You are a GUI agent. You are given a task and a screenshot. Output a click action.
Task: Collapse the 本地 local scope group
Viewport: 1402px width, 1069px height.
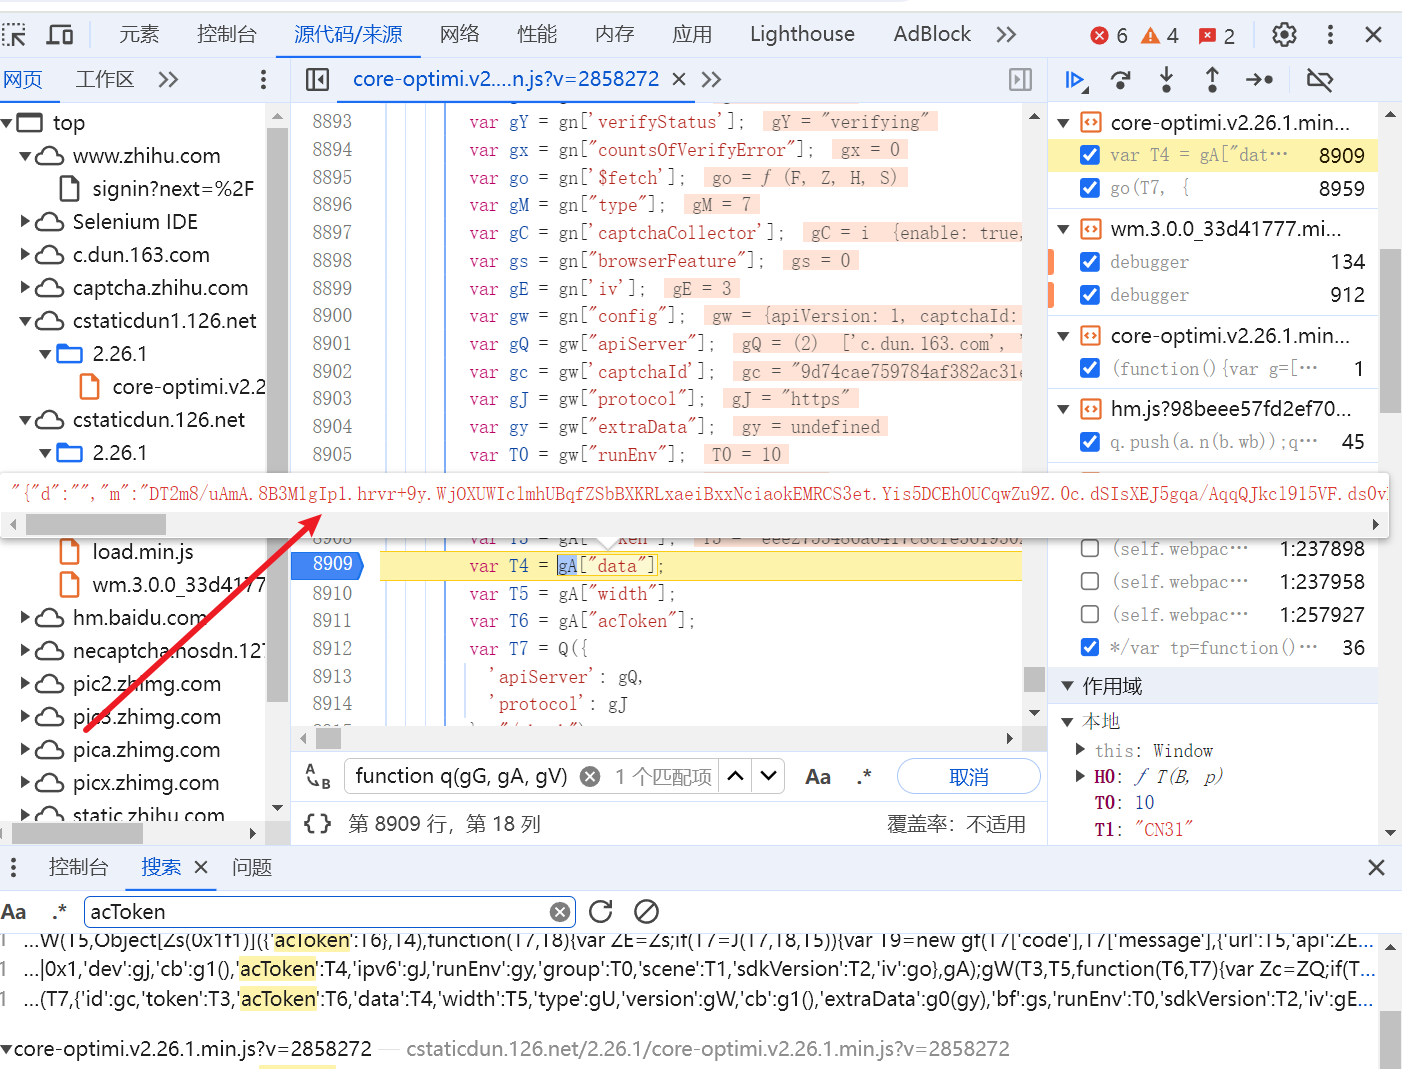tap(1067, 721)
